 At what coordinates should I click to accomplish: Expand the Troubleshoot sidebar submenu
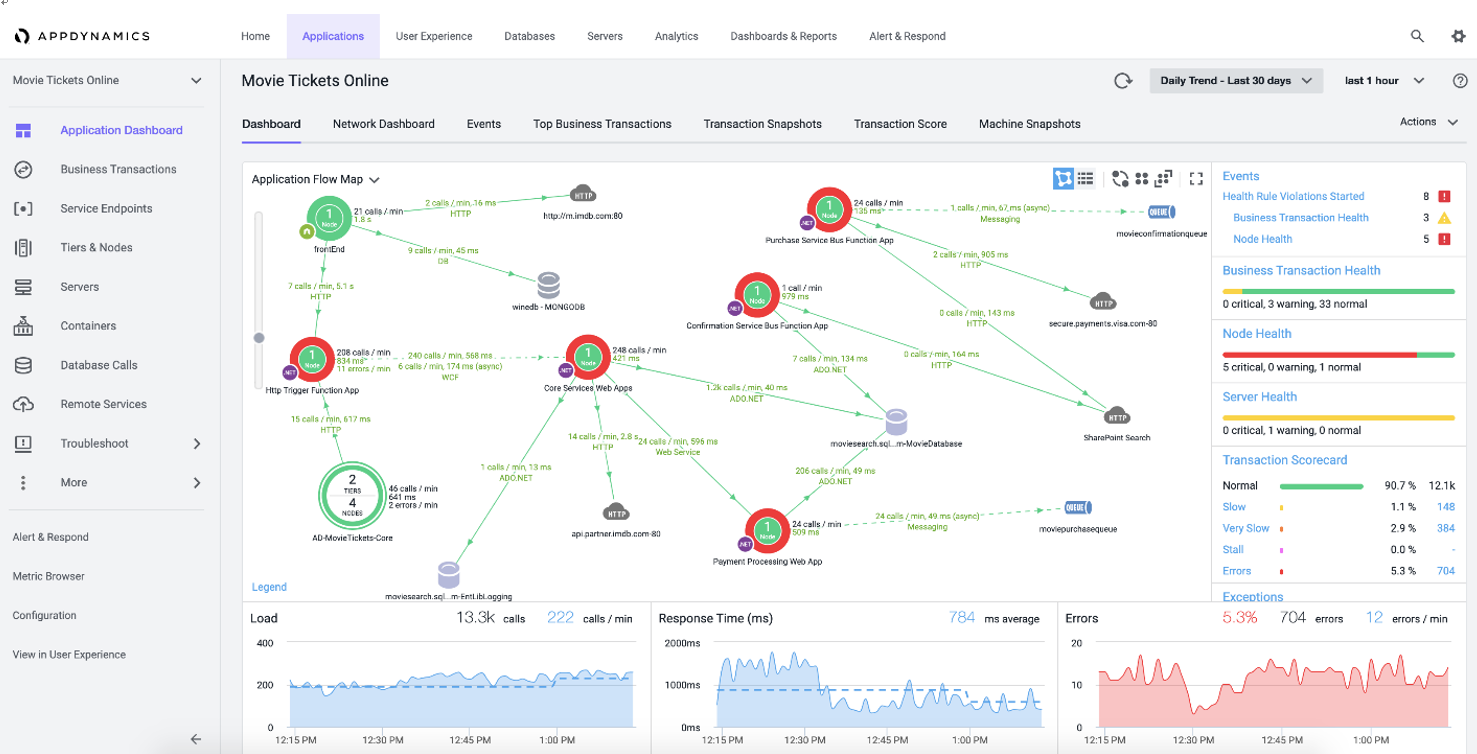(196, 443)
